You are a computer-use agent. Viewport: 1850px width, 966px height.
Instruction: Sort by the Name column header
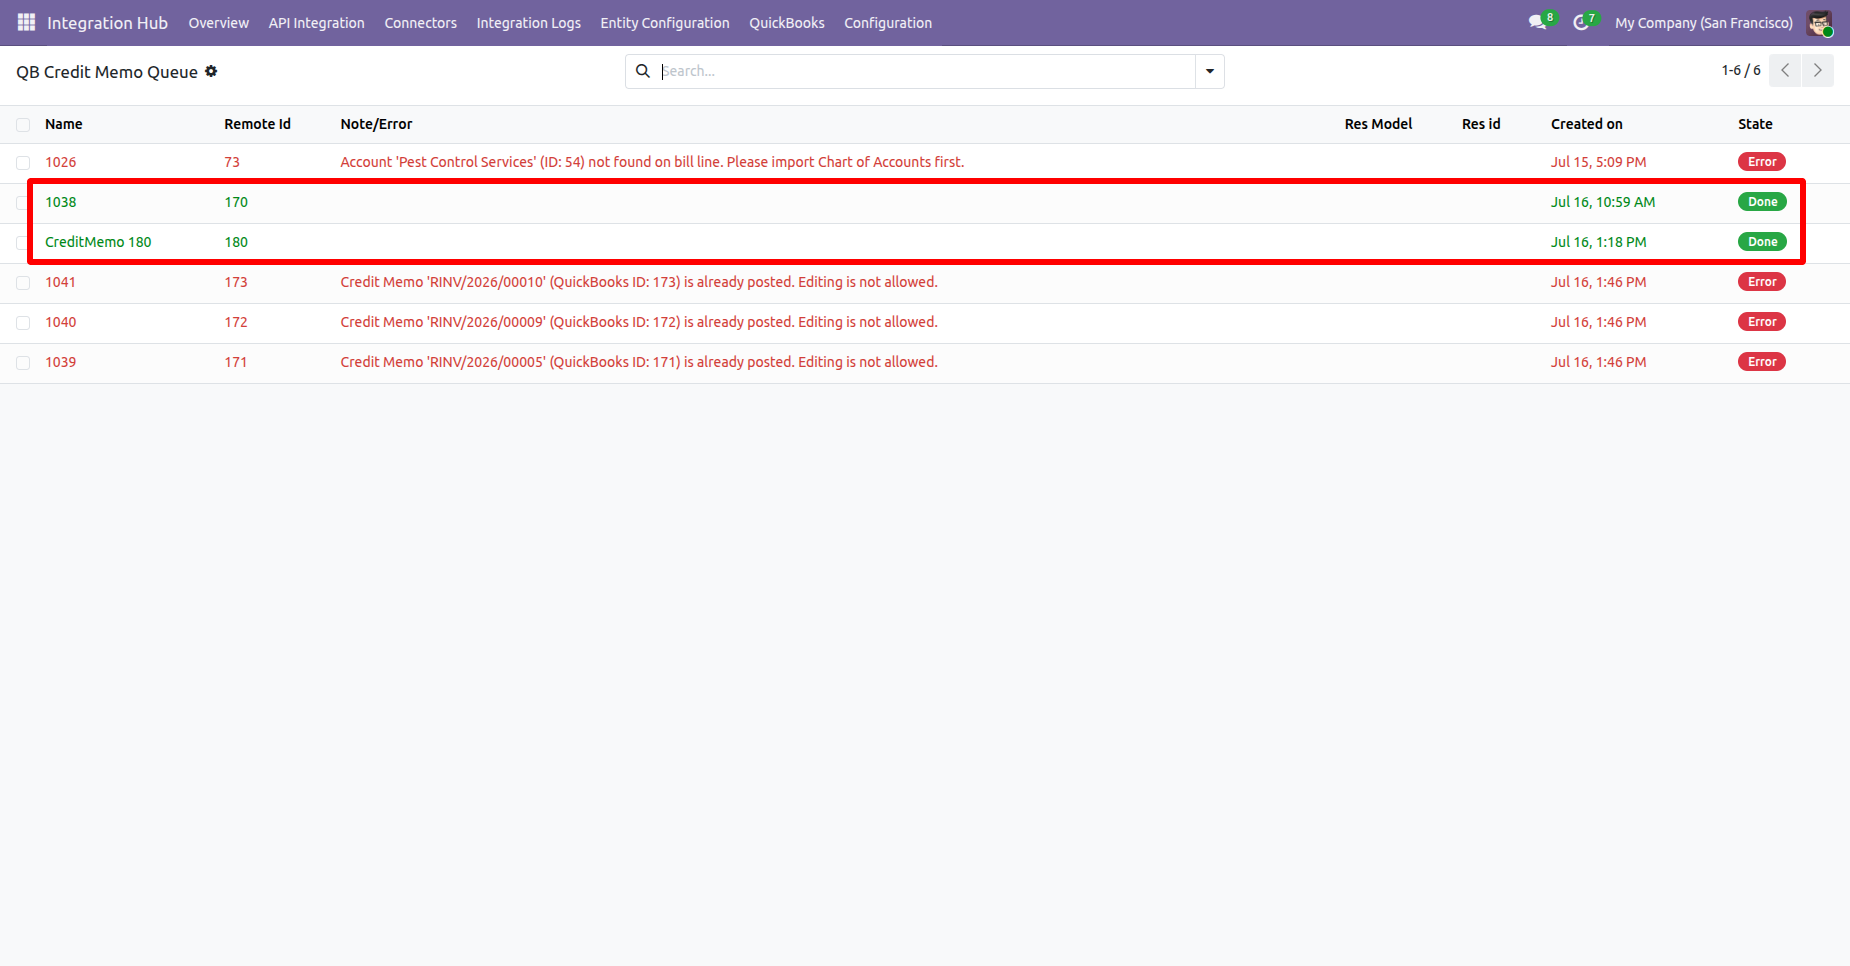(x=64, y=124)
